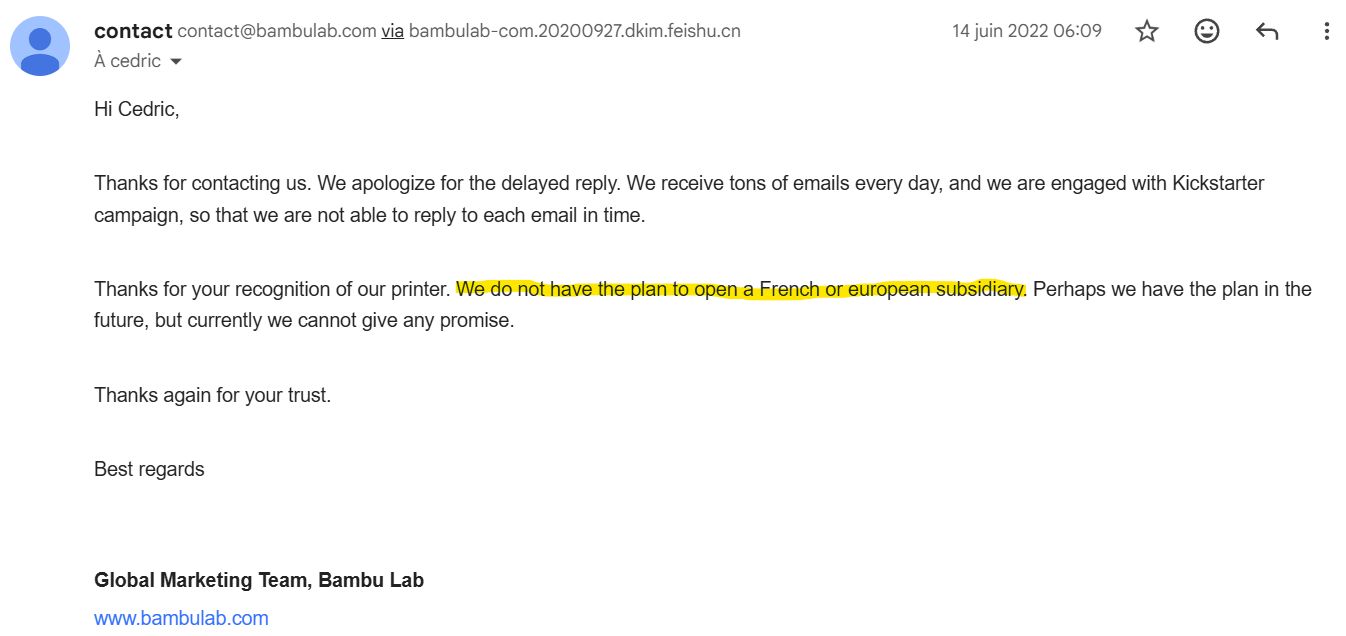Image resolution: width=1346 pixels, height=636 pixels.
Task: Click the "Best regards" closing line
Action: point(149,469)
